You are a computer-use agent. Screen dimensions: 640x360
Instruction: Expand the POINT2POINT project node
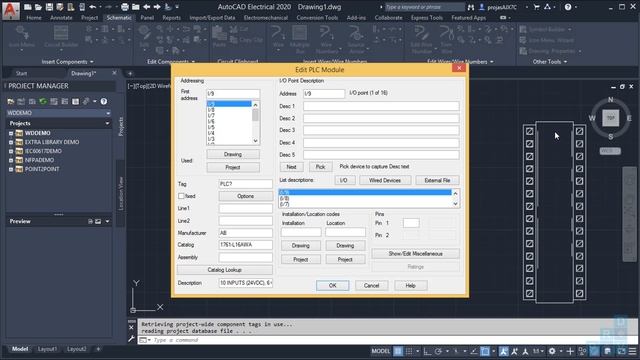(x=11, y=169)
